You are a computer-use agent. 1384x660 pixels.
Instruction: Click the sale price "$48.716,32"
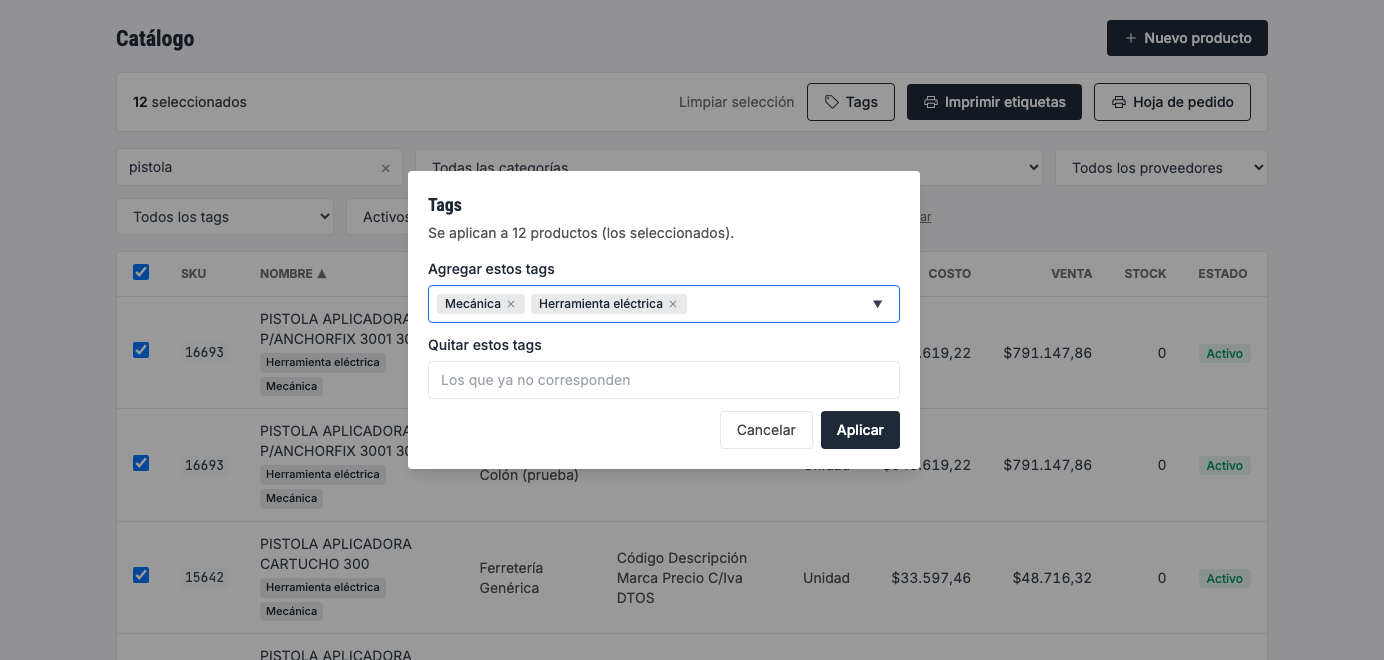(1052, 578)
